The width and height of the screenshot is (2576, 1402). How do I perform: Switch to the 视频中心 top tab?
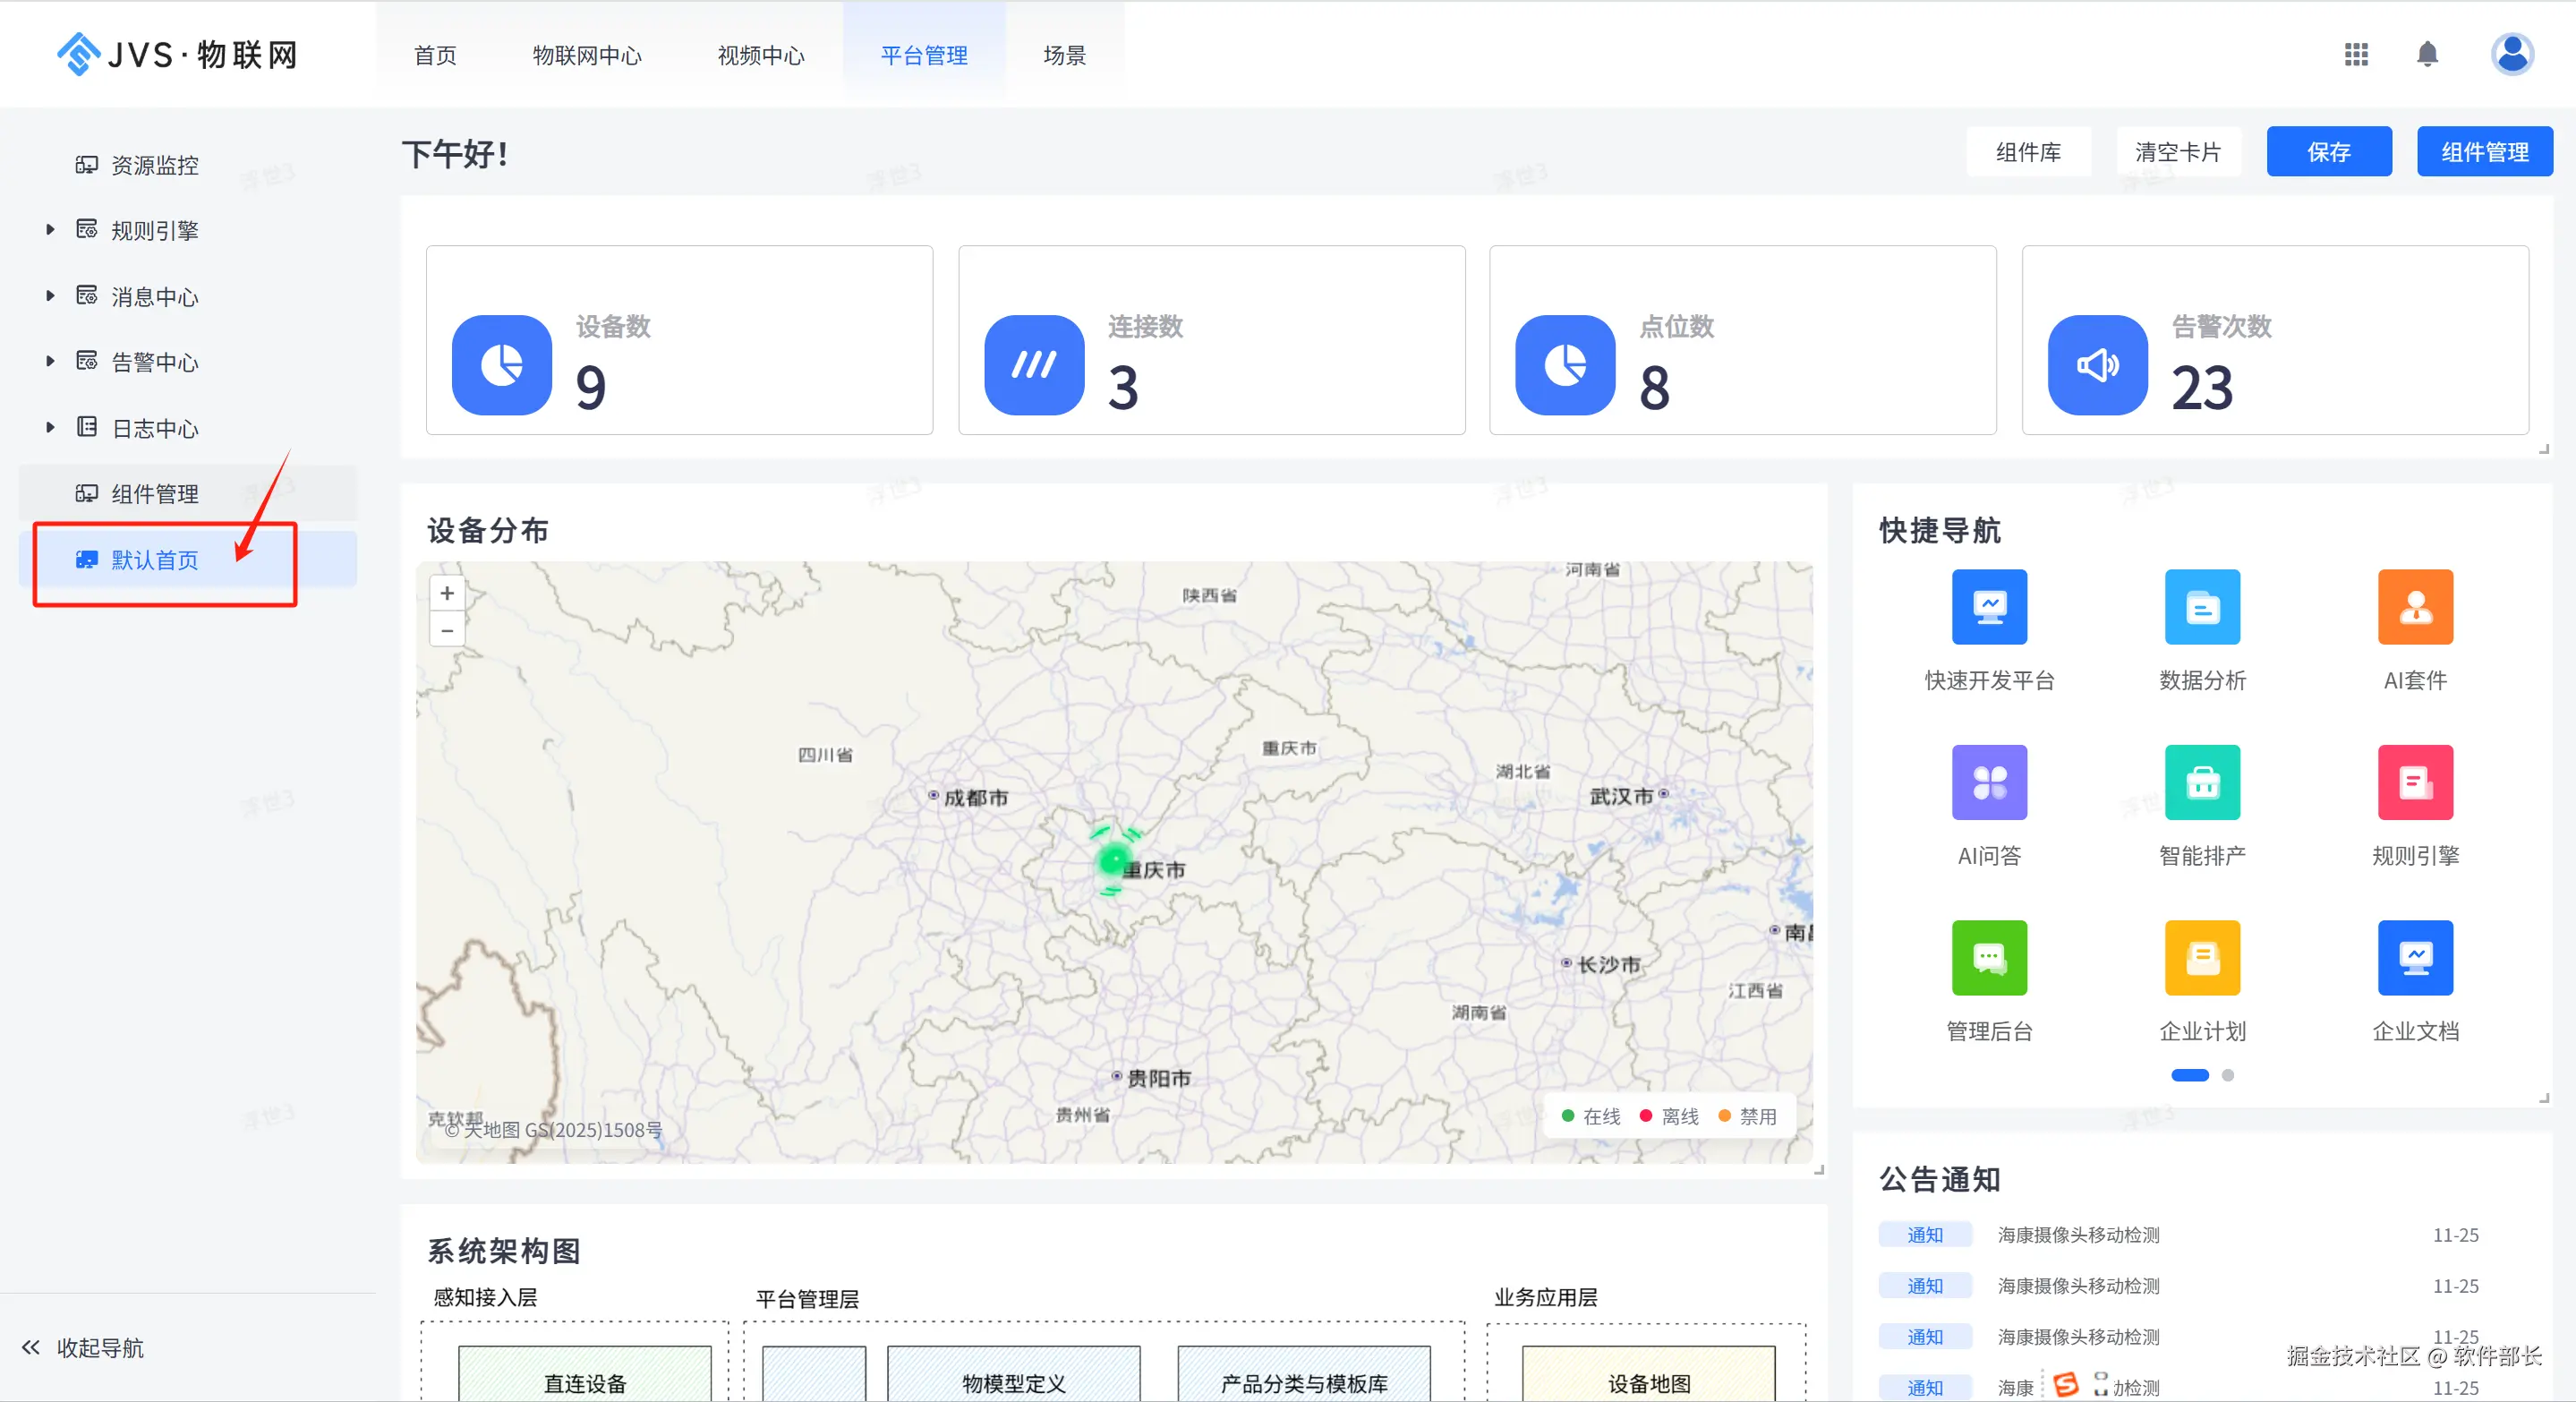(760, 55)
